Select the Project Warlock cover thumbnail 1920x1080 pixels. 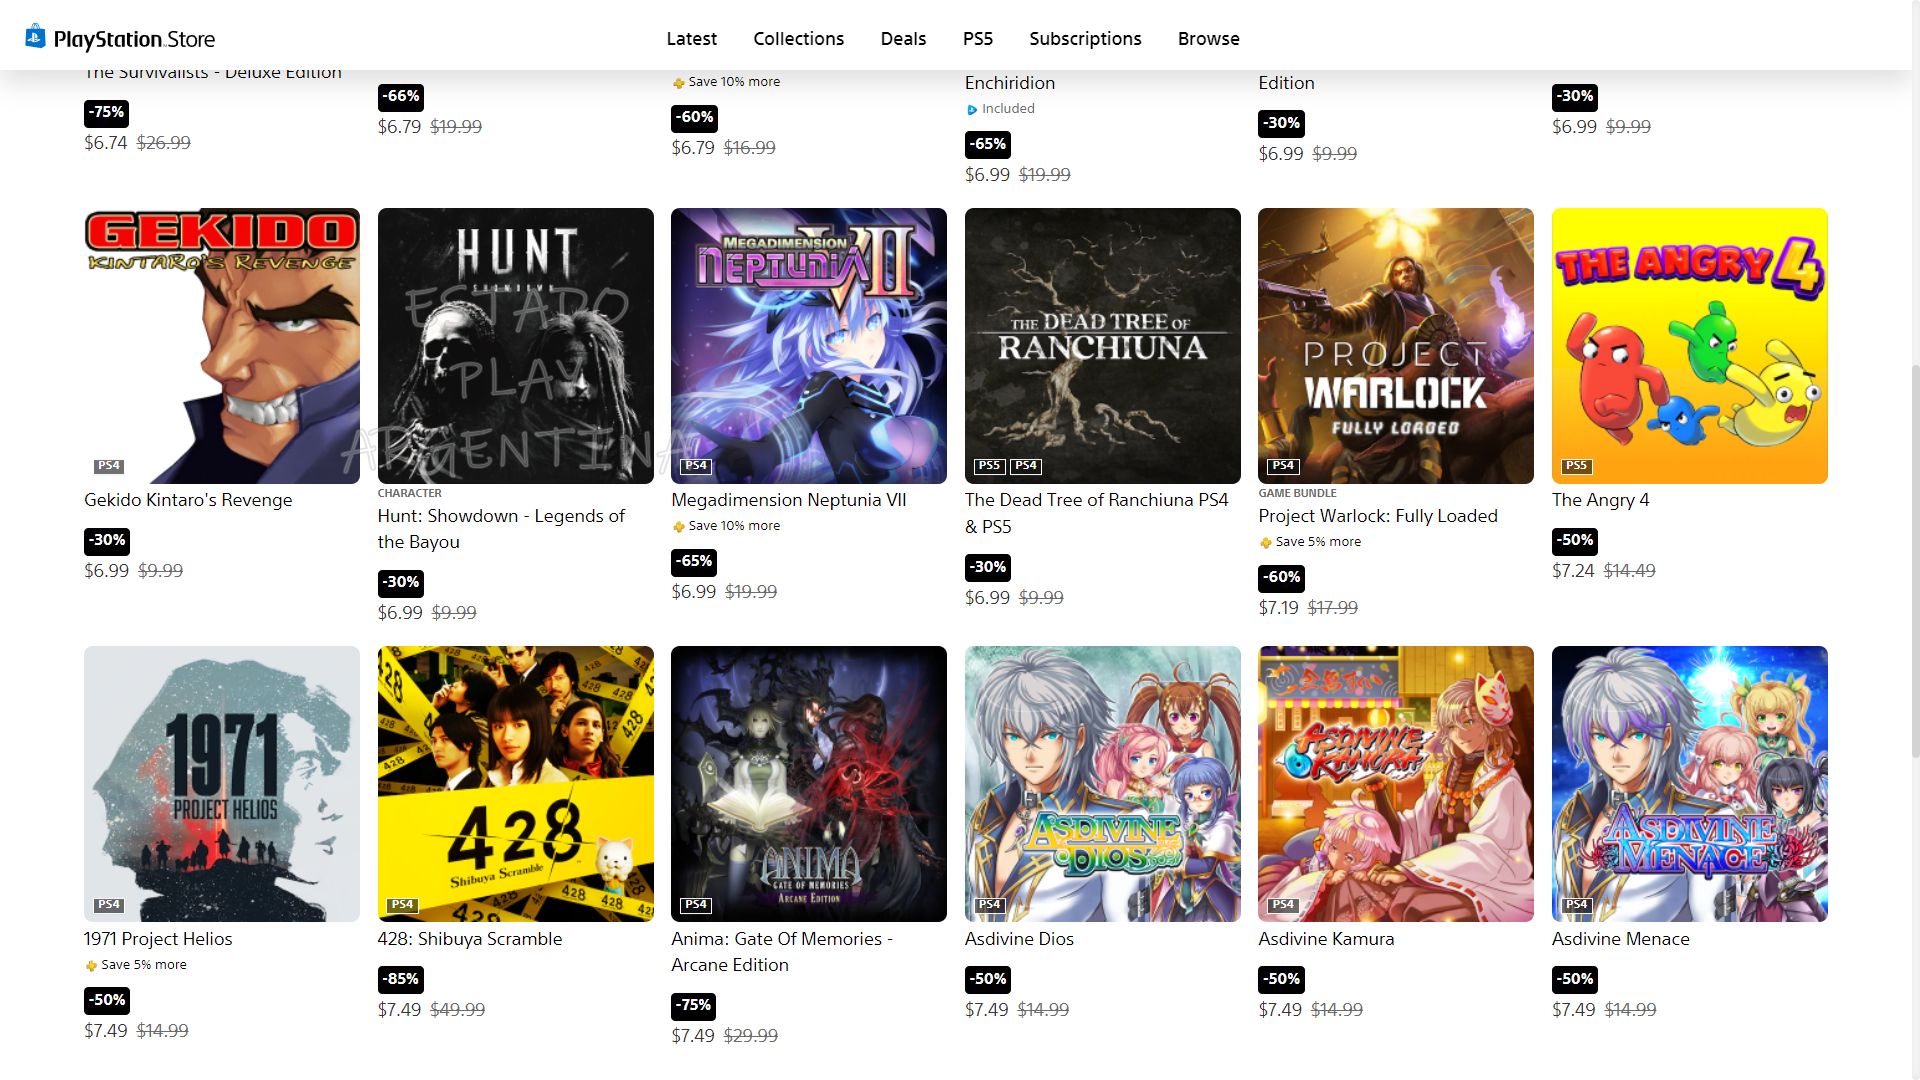coord(1395,345)
